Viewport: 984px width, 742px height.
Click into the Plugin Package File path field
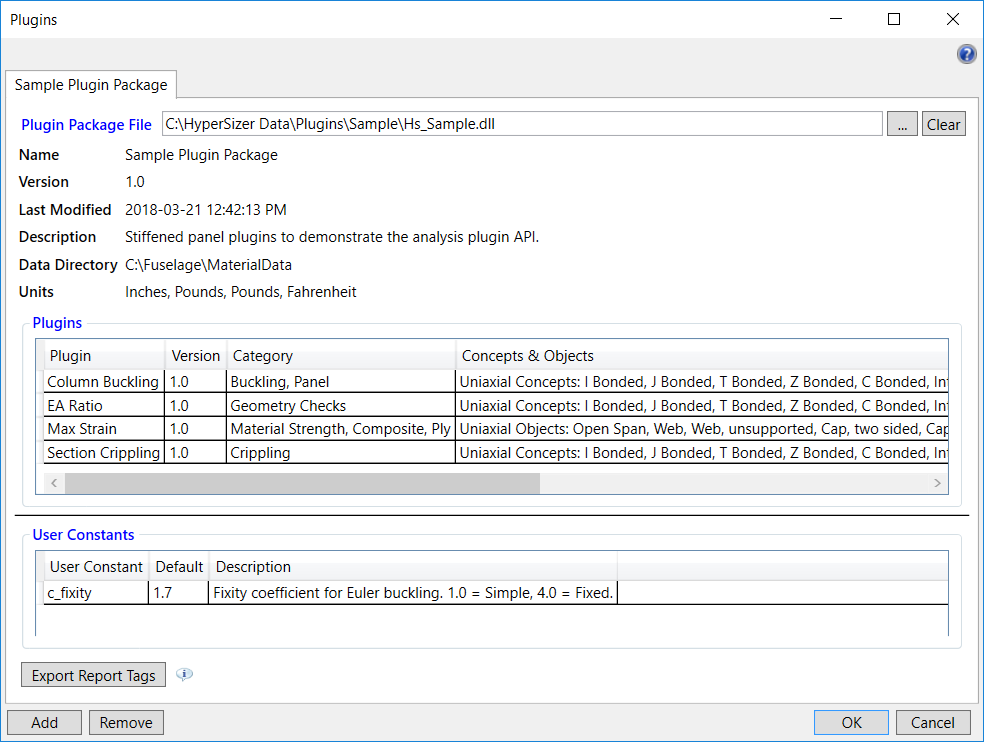pos(522,124)
